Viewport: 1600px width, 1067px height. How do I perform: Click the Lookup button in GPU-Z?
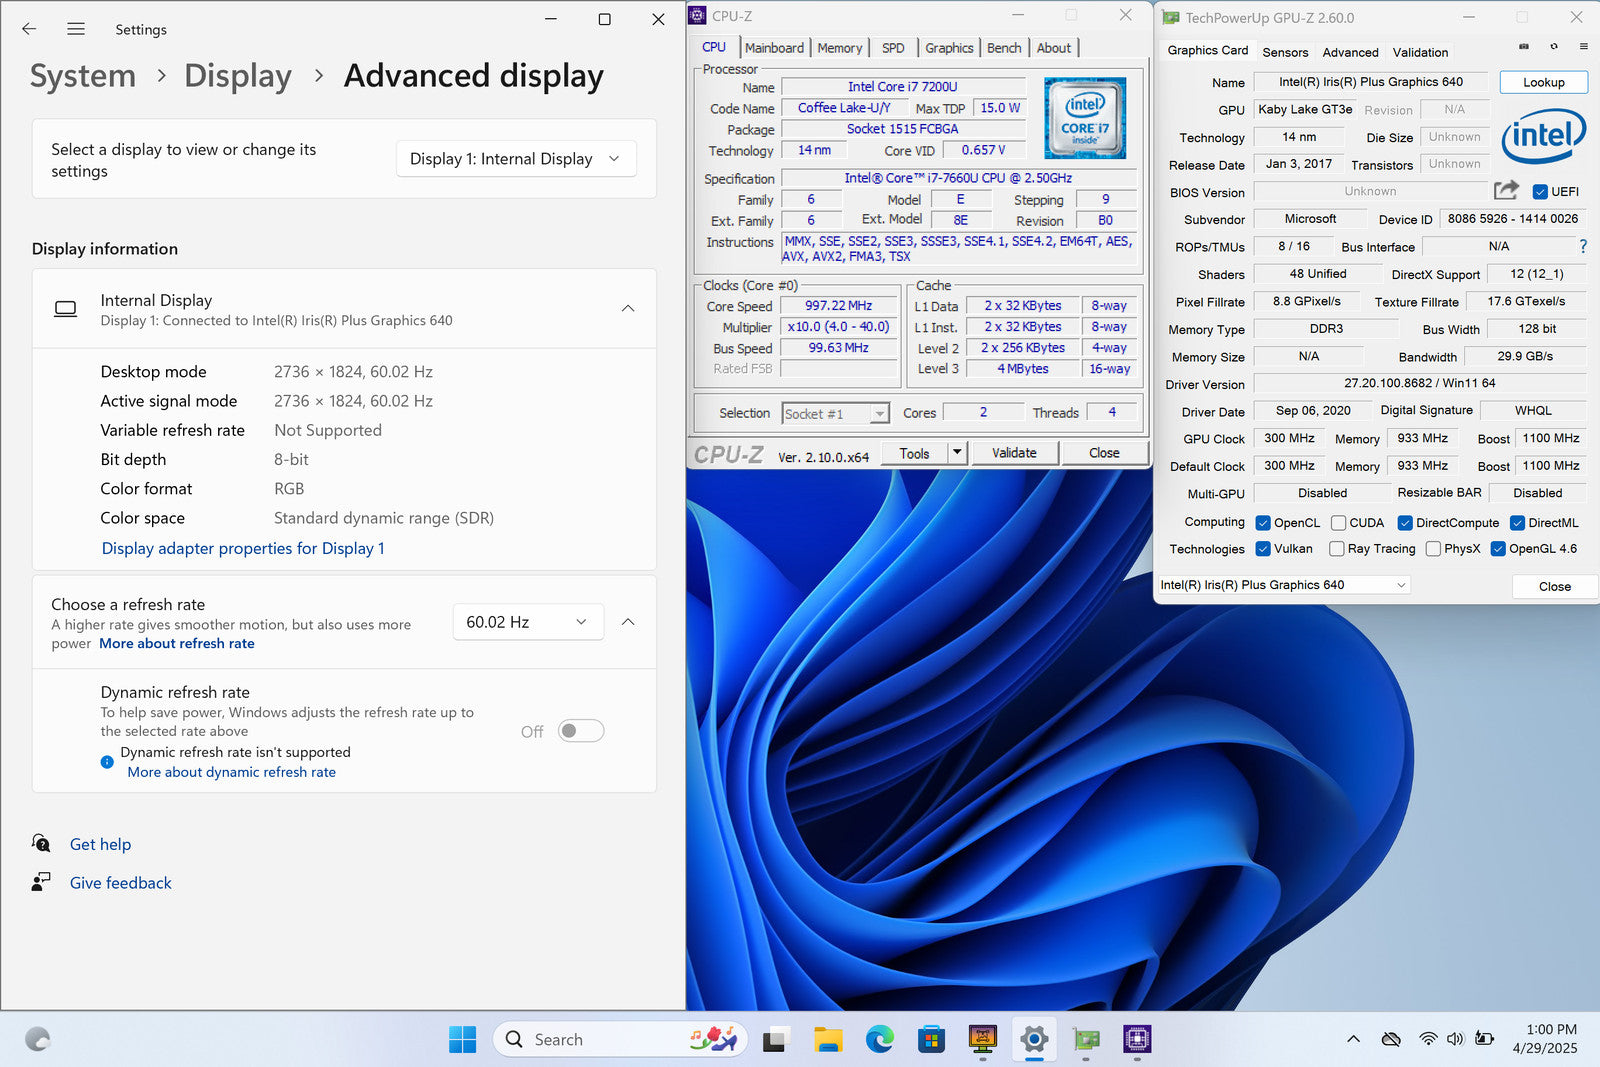(1543, 82)
